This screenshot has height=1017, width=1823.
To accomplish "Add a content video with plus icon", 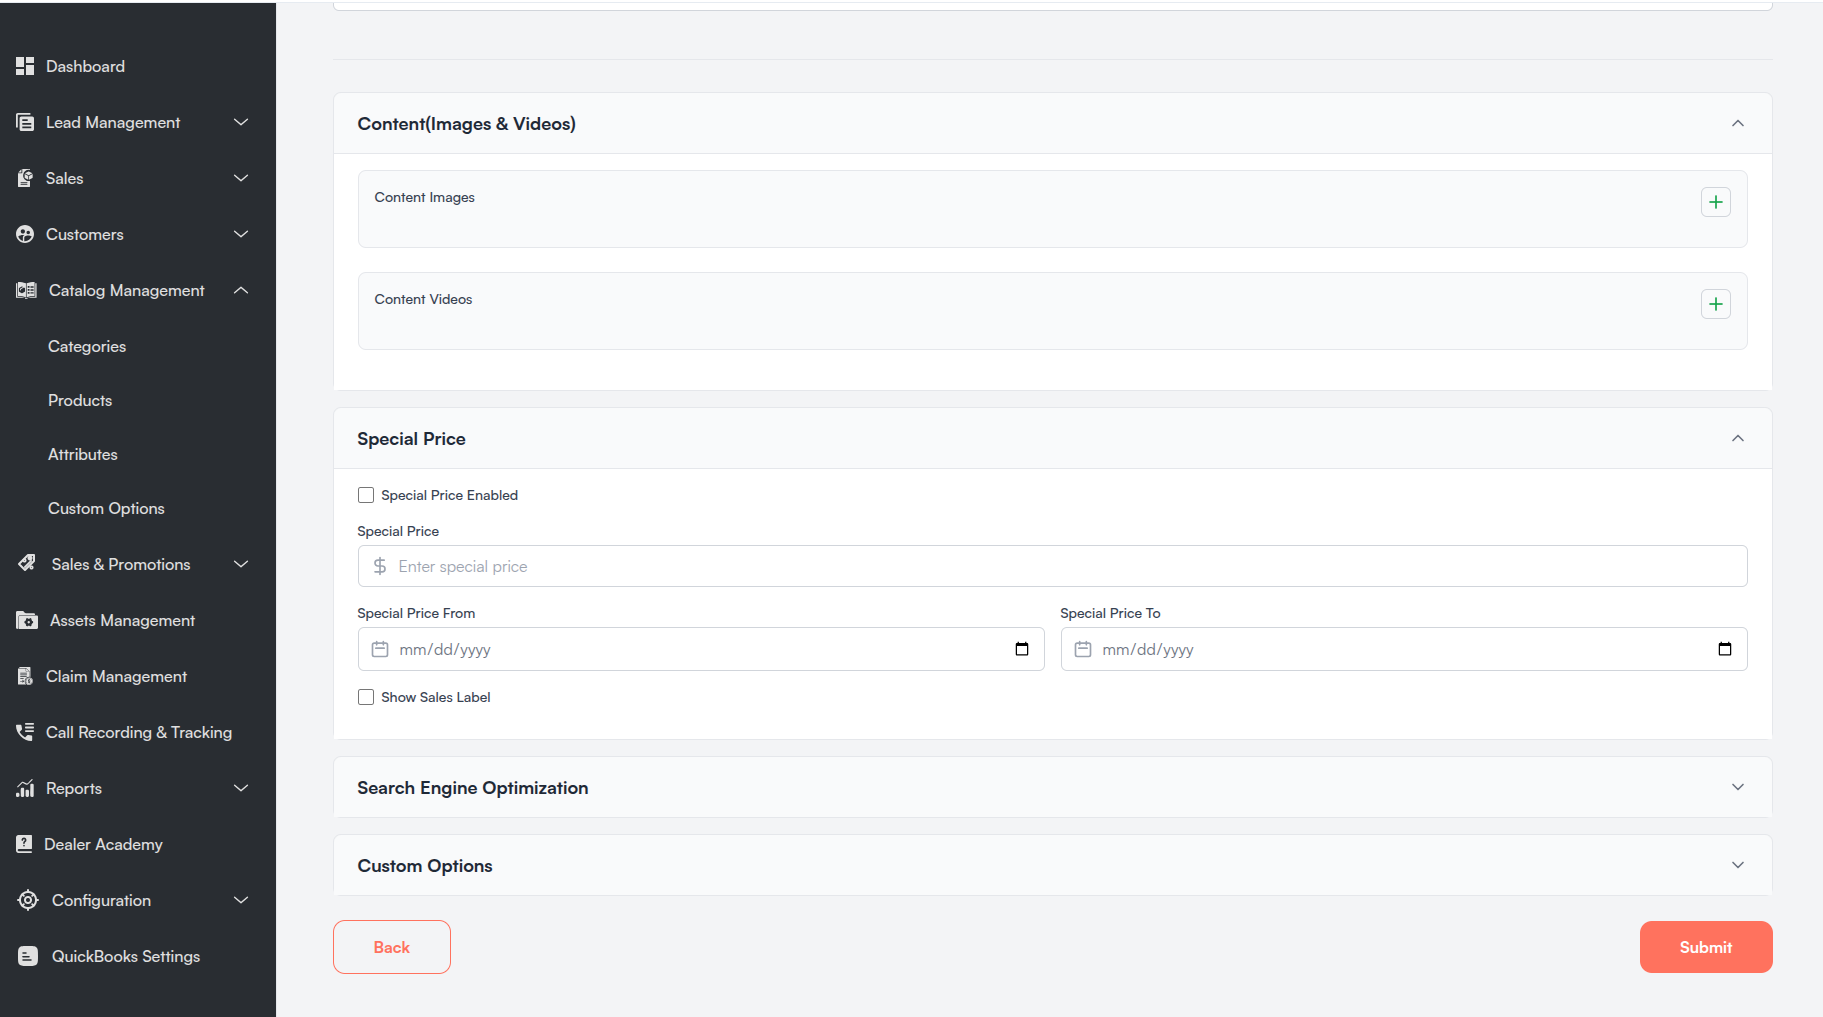I will (x=1716, y=304).
